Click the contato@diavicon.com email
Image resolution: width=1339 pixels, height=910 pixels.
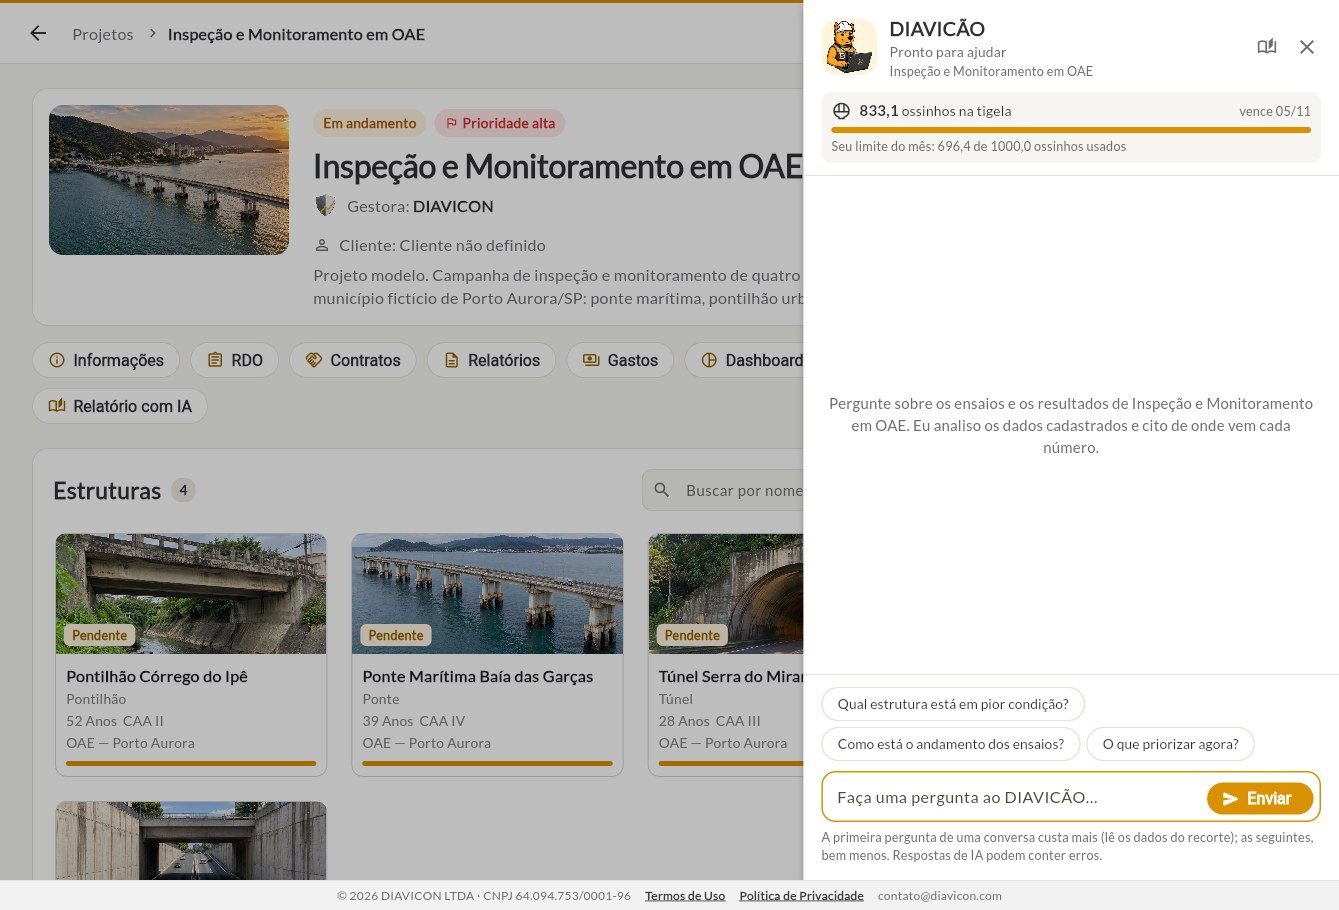point(939,895)
